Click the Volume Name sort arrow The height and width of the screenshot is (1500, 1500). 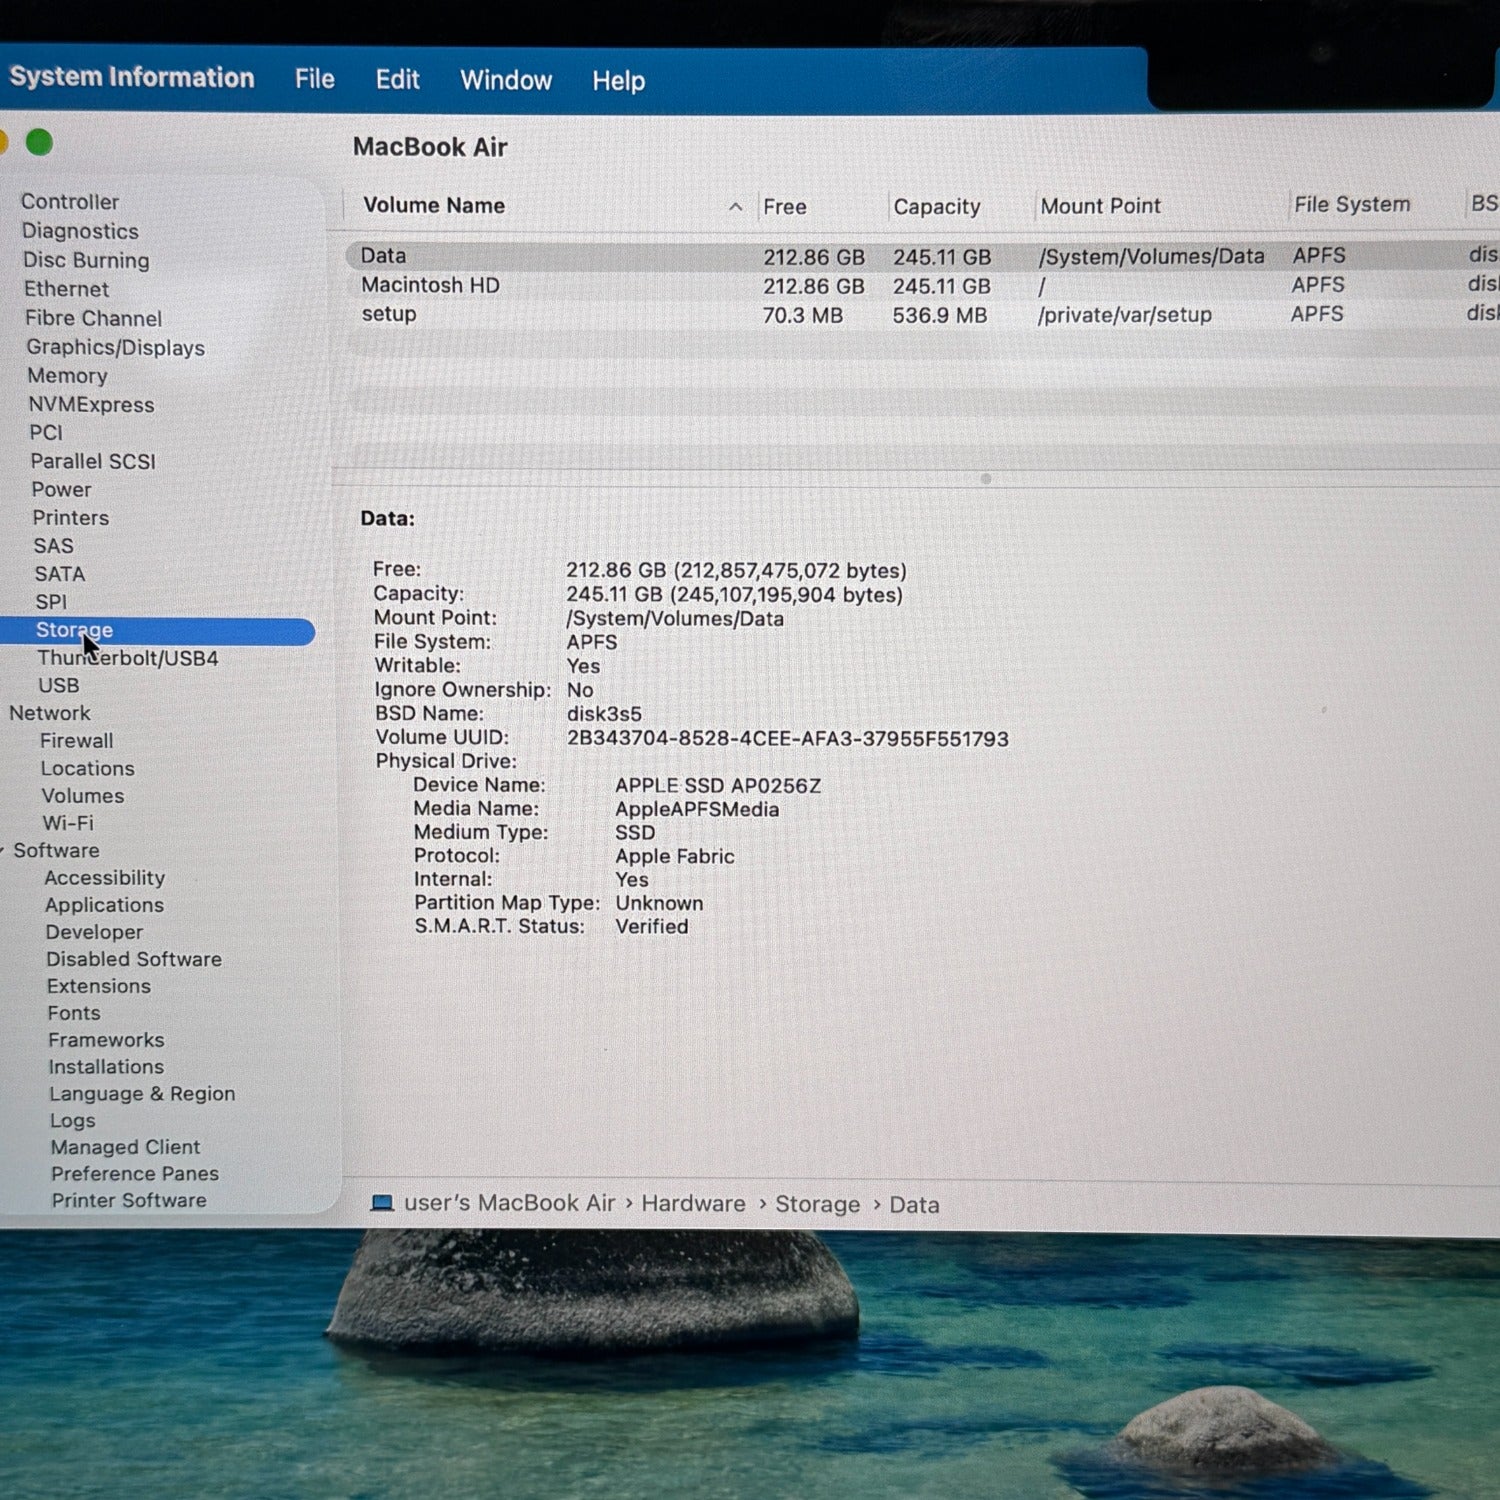[x=735, y=207]
